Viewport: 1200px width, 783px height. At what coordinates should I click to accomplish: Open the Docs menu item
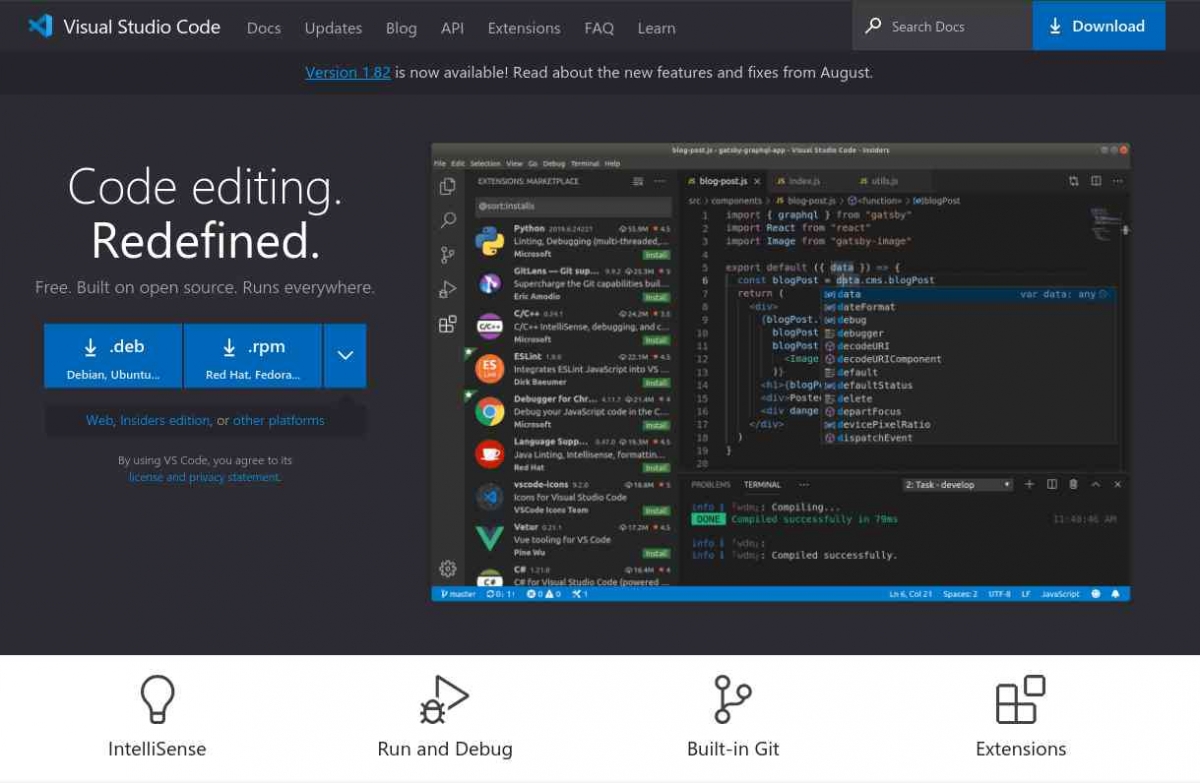coord(263,28)
